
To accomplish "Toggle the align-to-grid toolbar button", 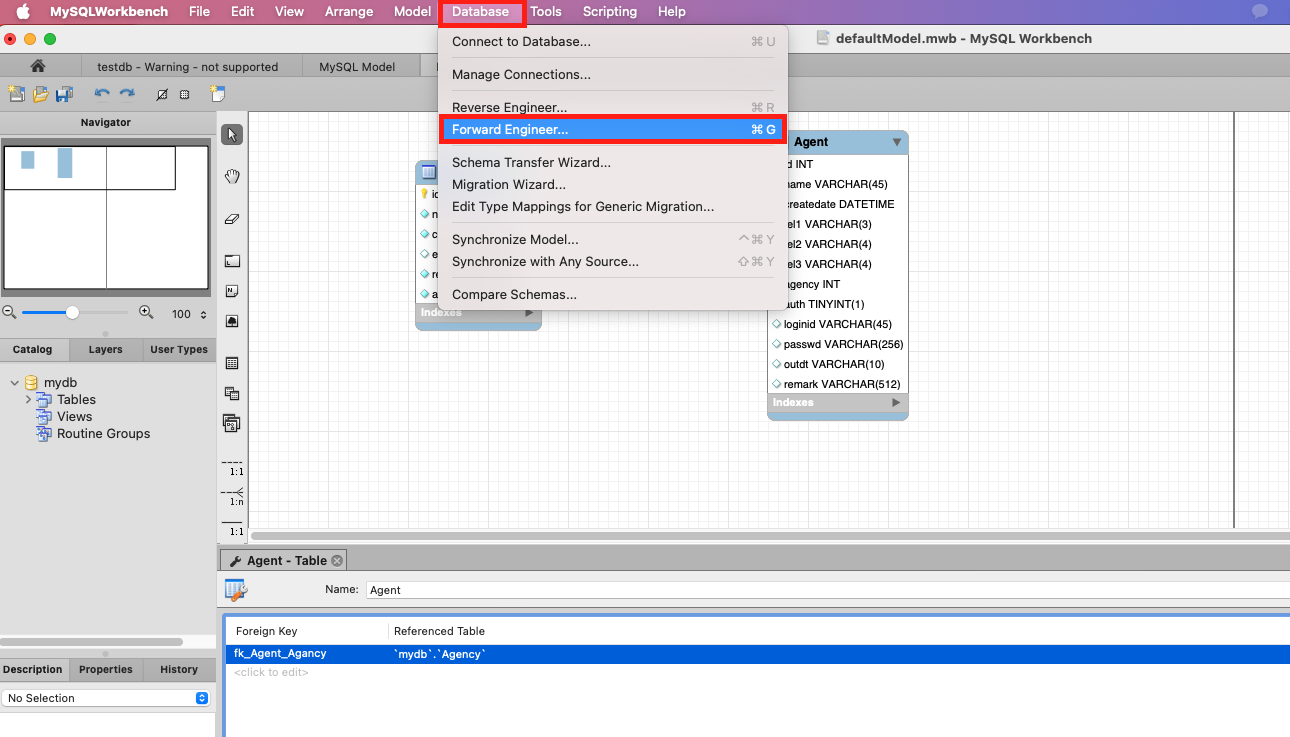I will pos(185,94).
